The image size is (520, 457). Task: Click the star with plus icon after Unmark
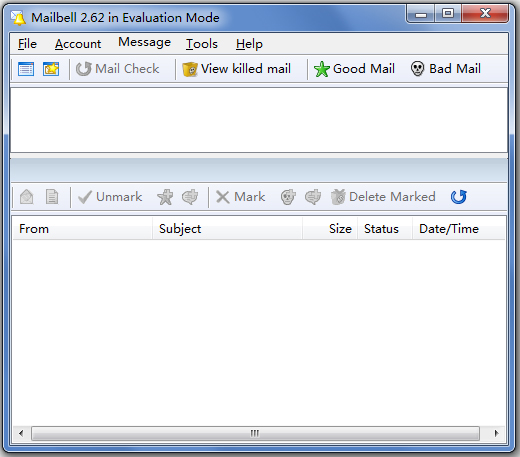coord(165,197)
